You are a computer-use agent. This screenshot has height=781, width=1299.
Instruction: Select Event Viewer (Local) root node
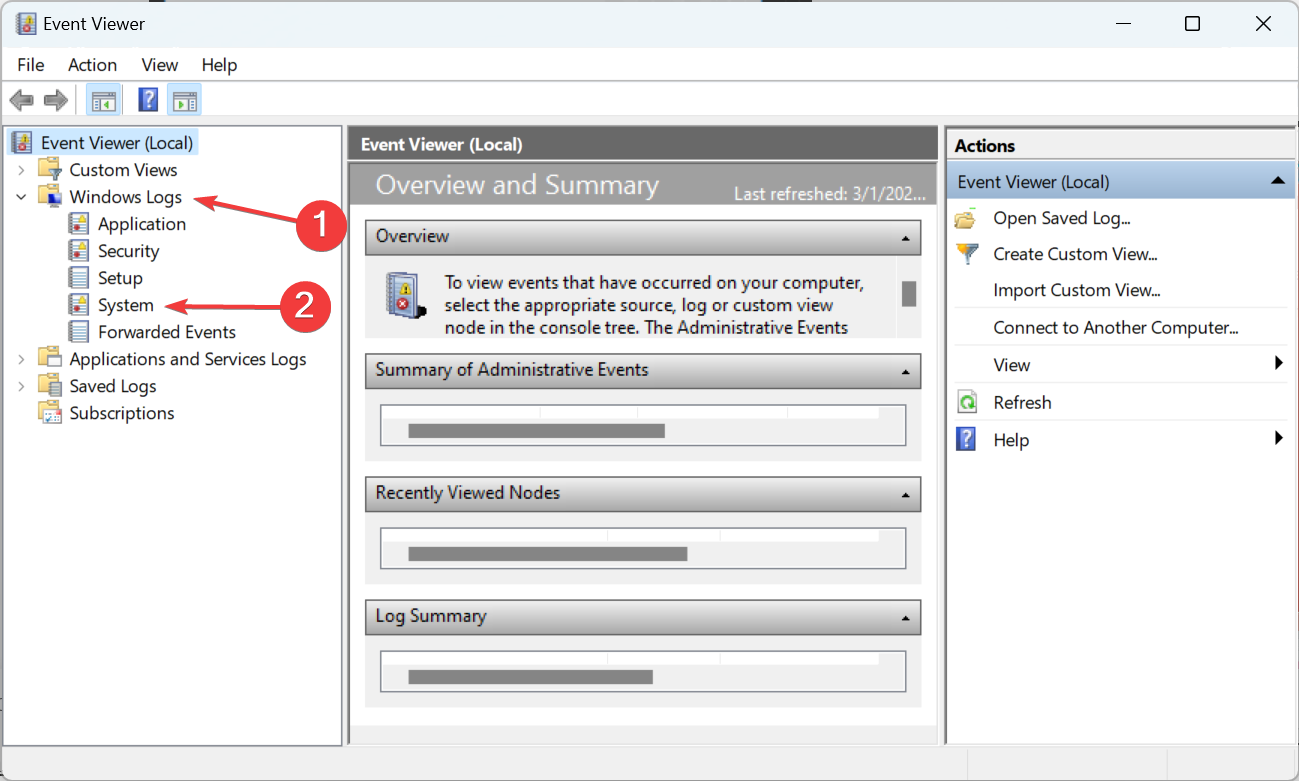pyautogui.click(x=117, y=143)
